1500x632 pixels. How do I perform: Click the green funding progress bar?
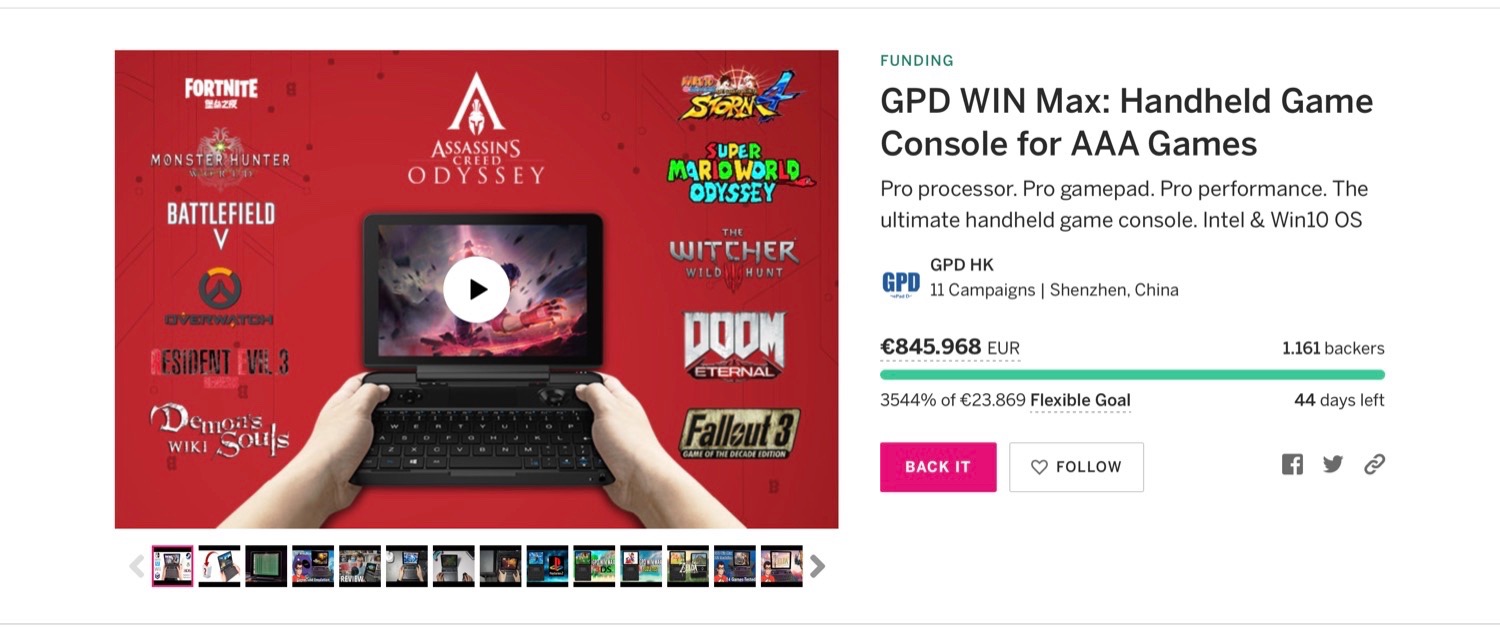(x=1132, y=375)
